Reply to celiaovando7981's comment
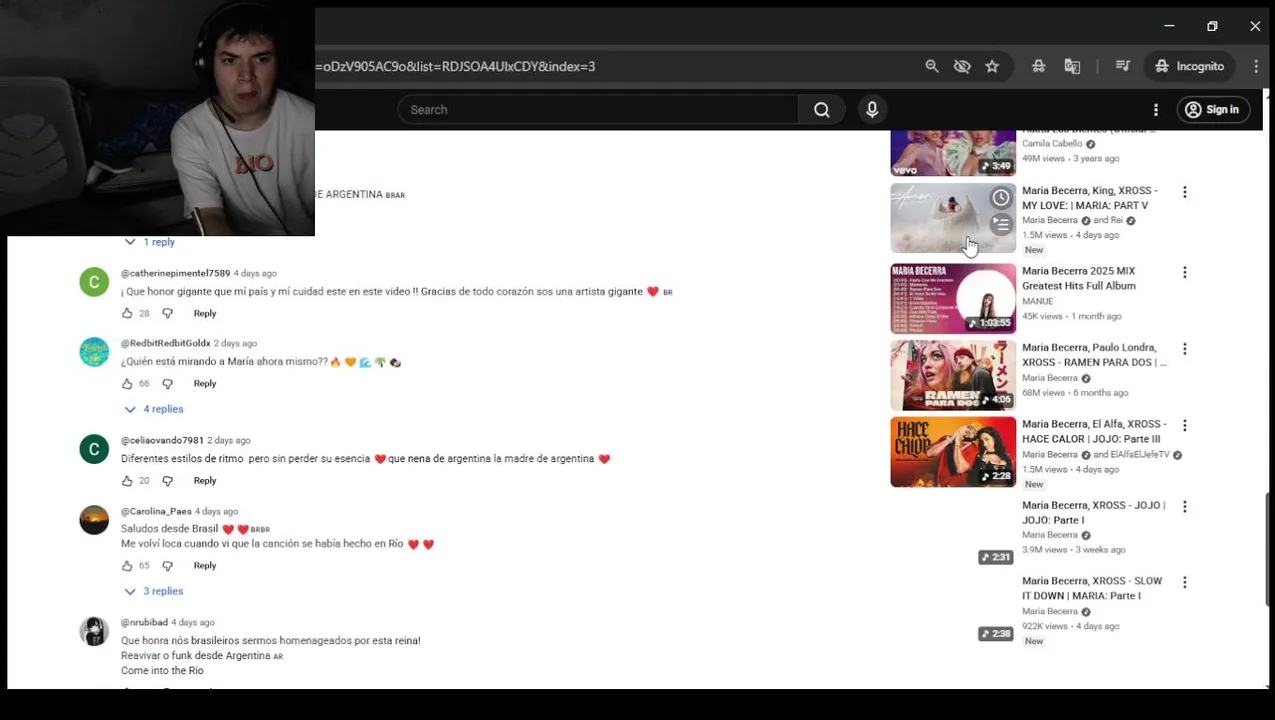1275x720 pixels. tap(205, 480)
